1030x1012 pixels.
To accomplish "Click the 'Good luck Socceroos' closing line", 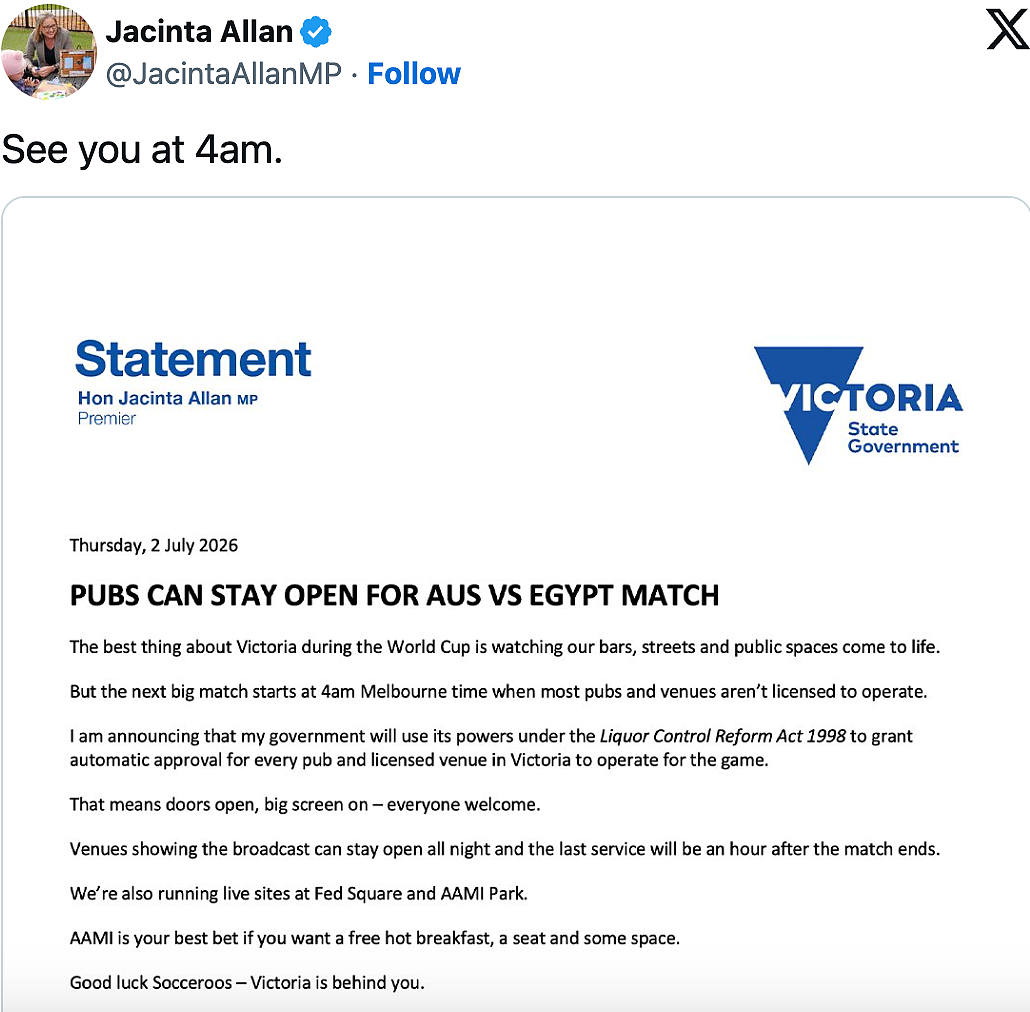I will (x=247, y=982).
